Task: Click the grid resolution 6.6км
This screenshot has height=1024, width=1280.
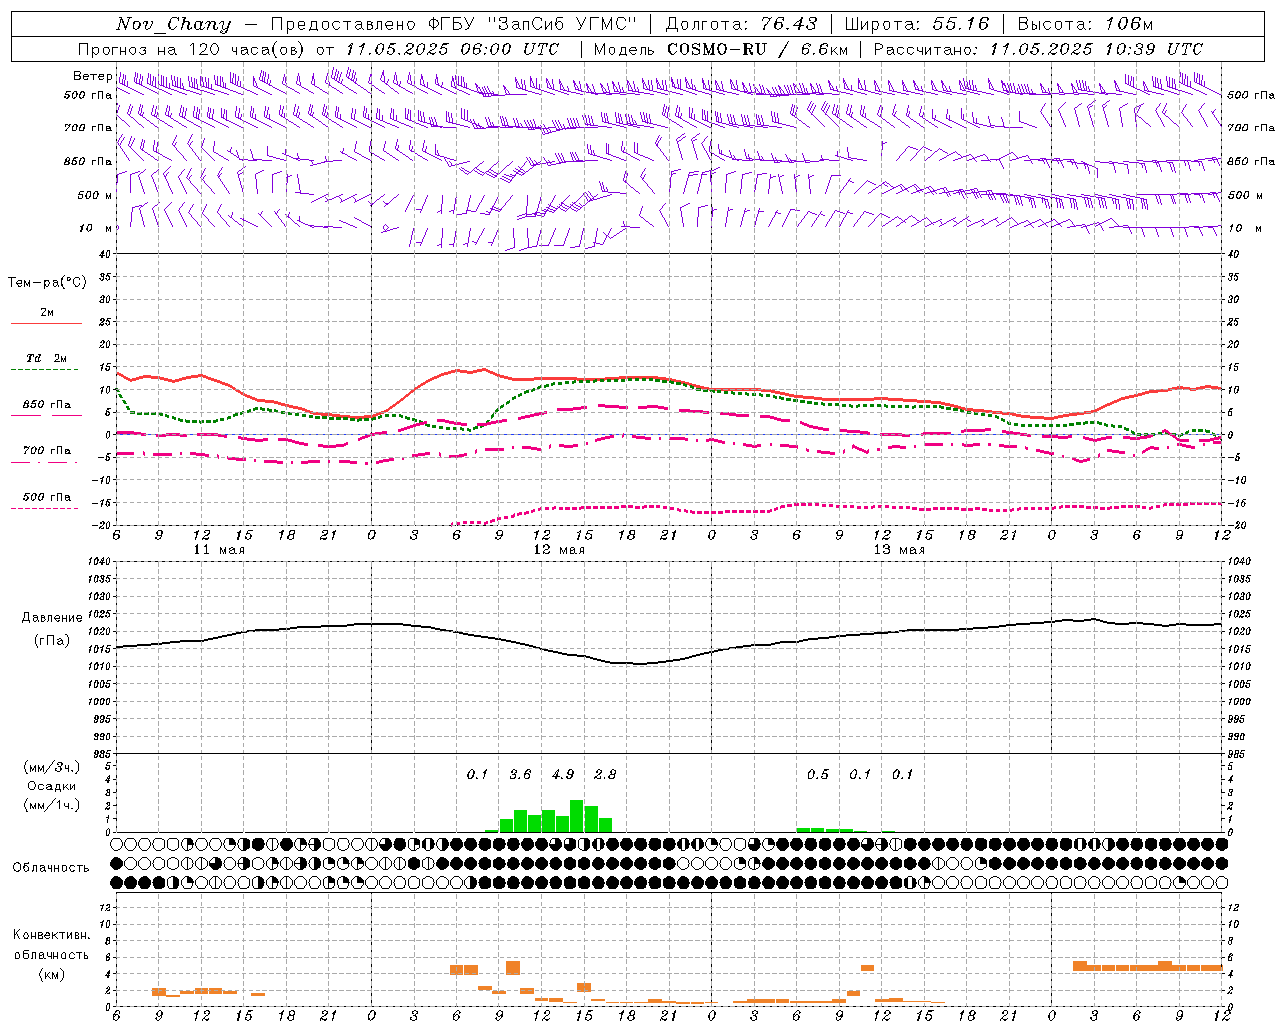Action: pos(824,49)
